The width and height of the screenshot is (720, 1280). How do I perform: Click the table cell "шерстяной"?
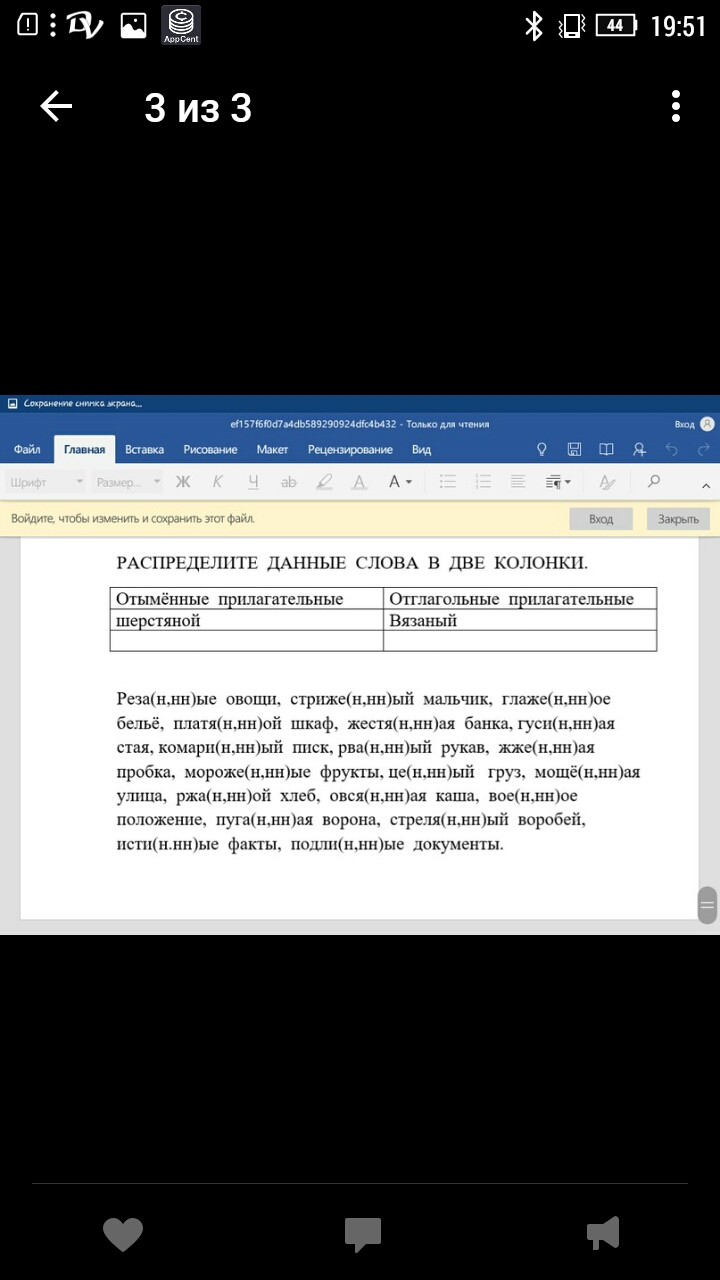(x=247, y=620)
